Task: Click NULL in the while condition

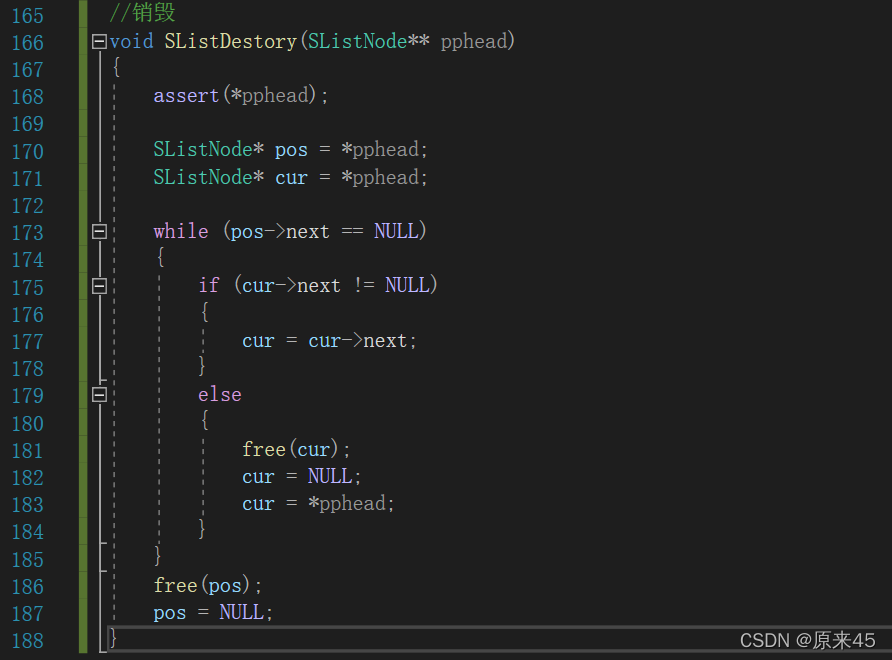Action: point(396,231)
